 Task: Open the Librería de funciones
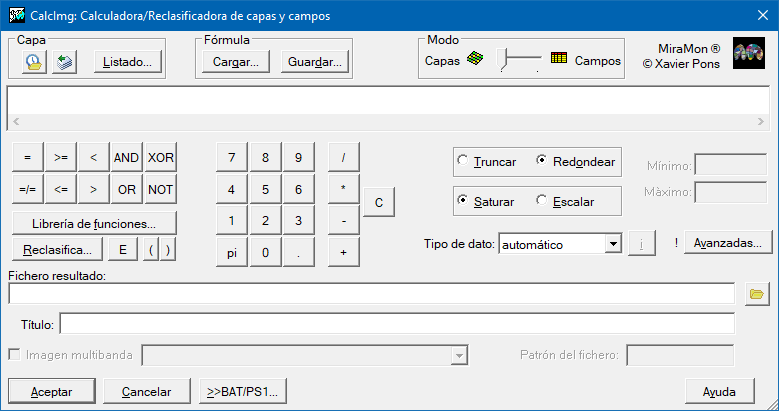(94, 224)
